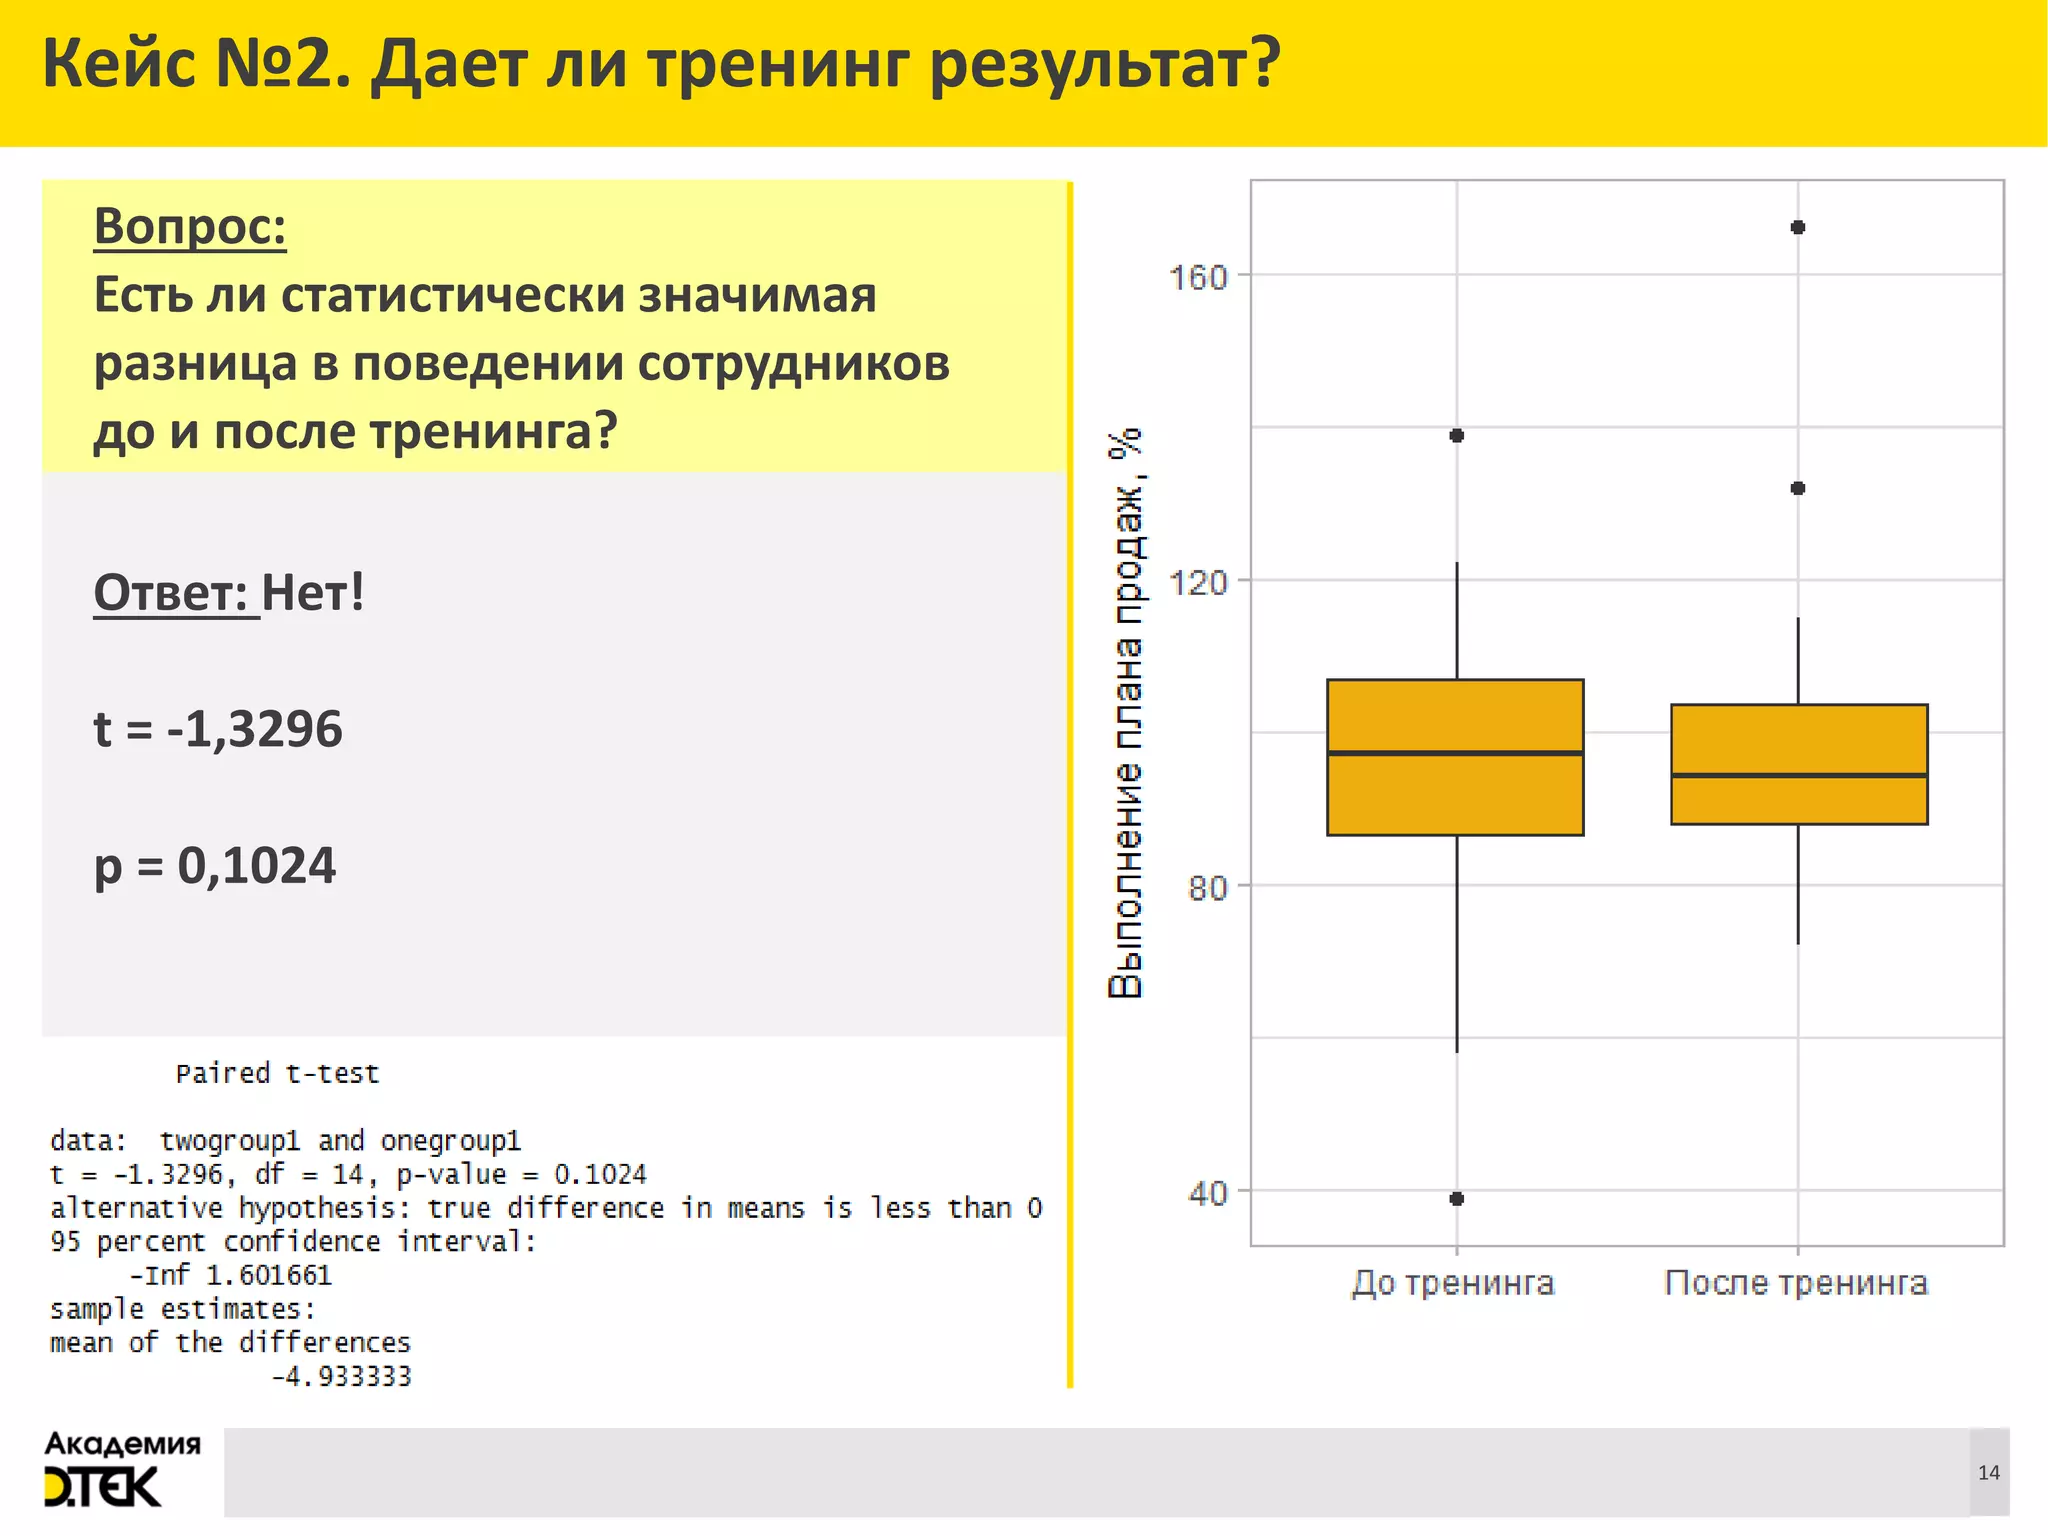Click the 'sample estimates:' line

[x=183, y=1310]
